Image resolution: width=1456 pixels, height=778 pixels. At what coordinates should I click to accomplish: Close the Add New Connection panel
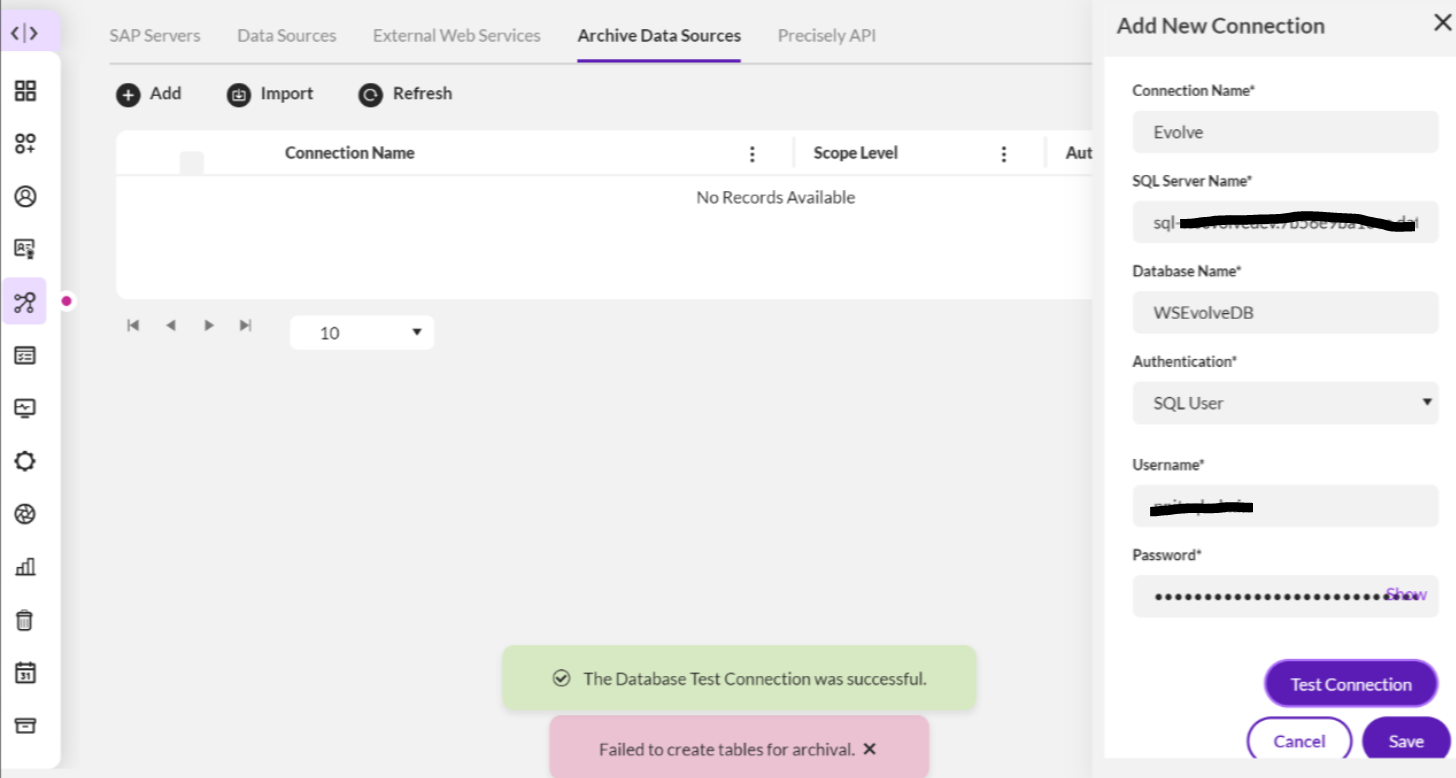(x=1442, y=24)
